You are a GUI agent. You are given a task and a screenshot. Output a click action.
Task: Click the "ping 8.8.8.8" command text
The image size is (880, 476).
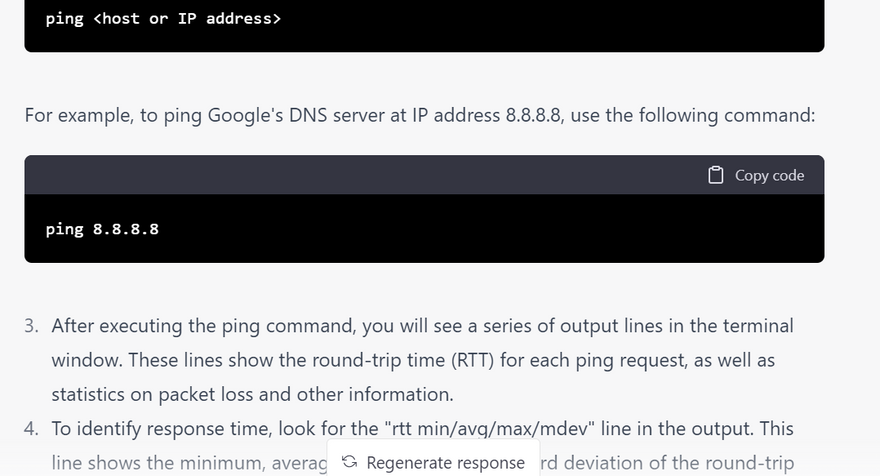tap(102, 229)
